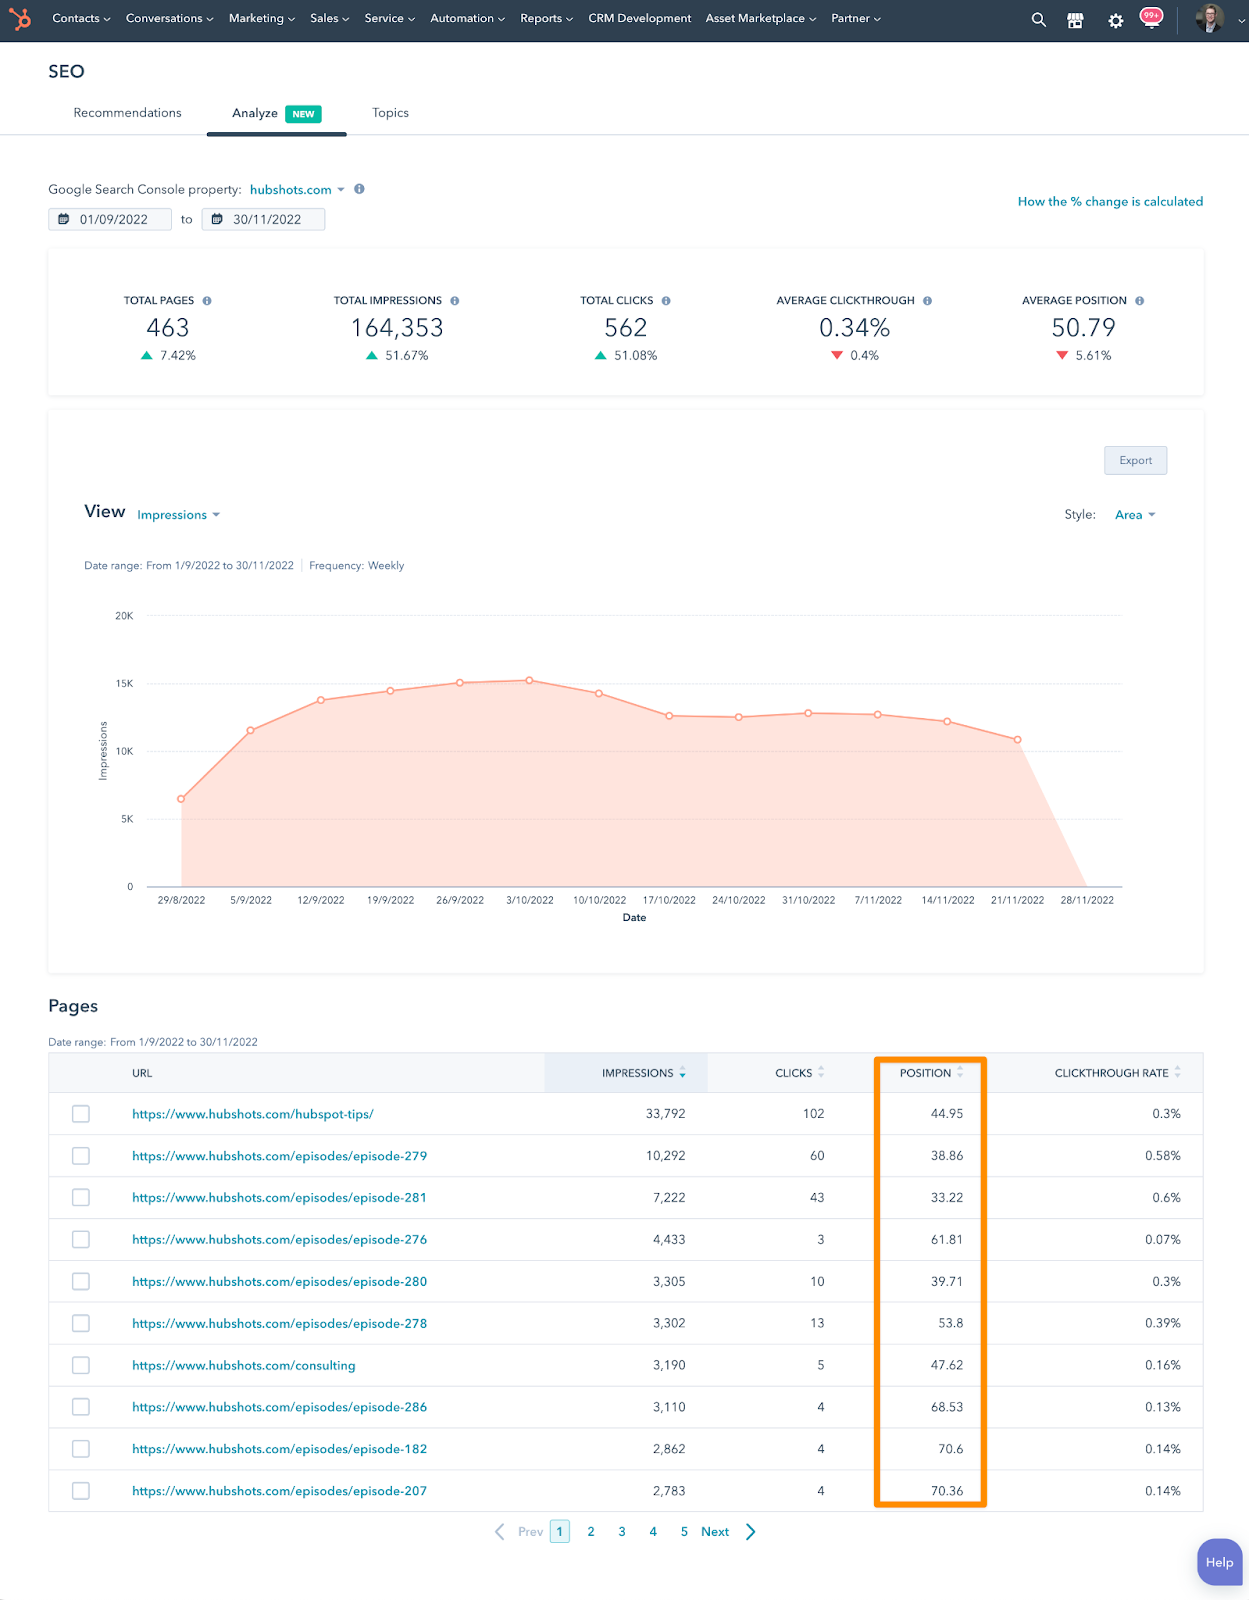
Task: Click the Next pagination link
Action: 715,1532
